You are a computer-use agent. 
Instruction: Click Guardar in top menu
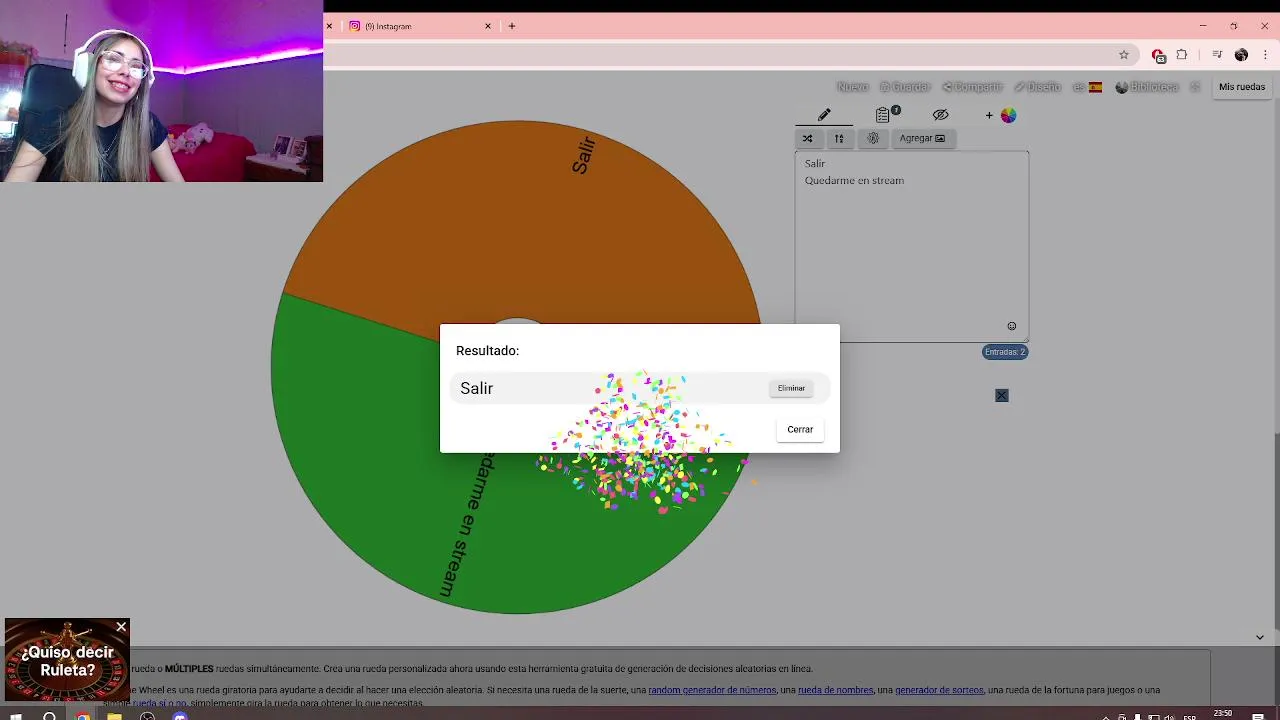[x=905, y=87]
